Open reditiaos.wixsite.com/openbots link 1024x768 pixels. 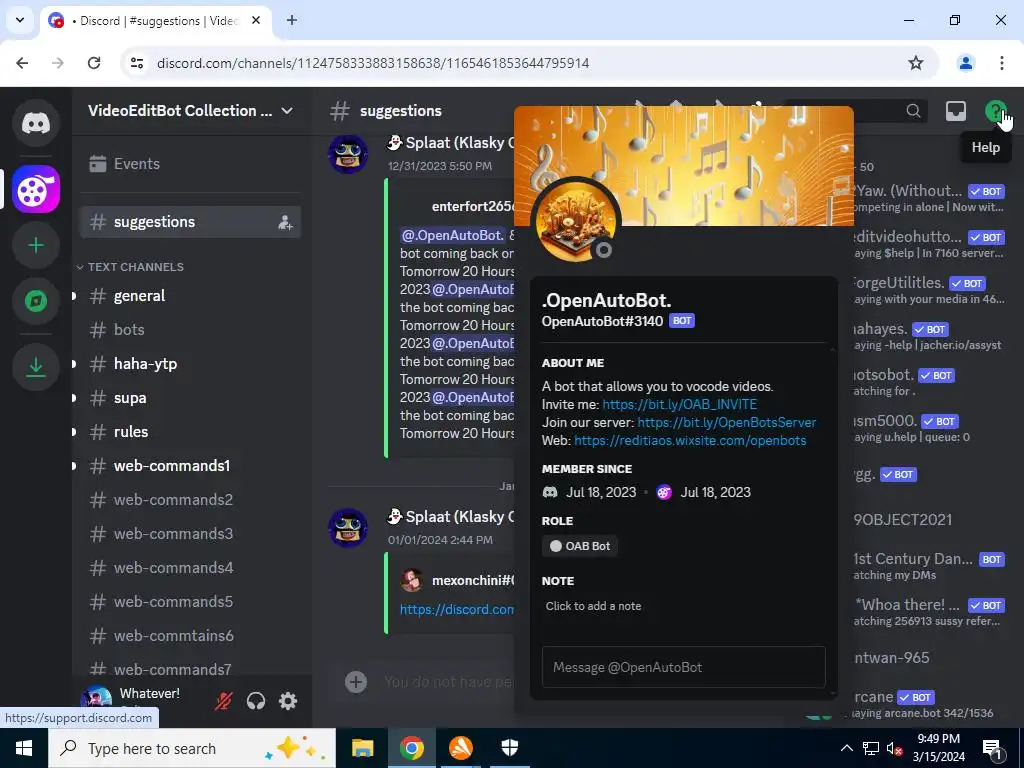(x=690, y=441)
